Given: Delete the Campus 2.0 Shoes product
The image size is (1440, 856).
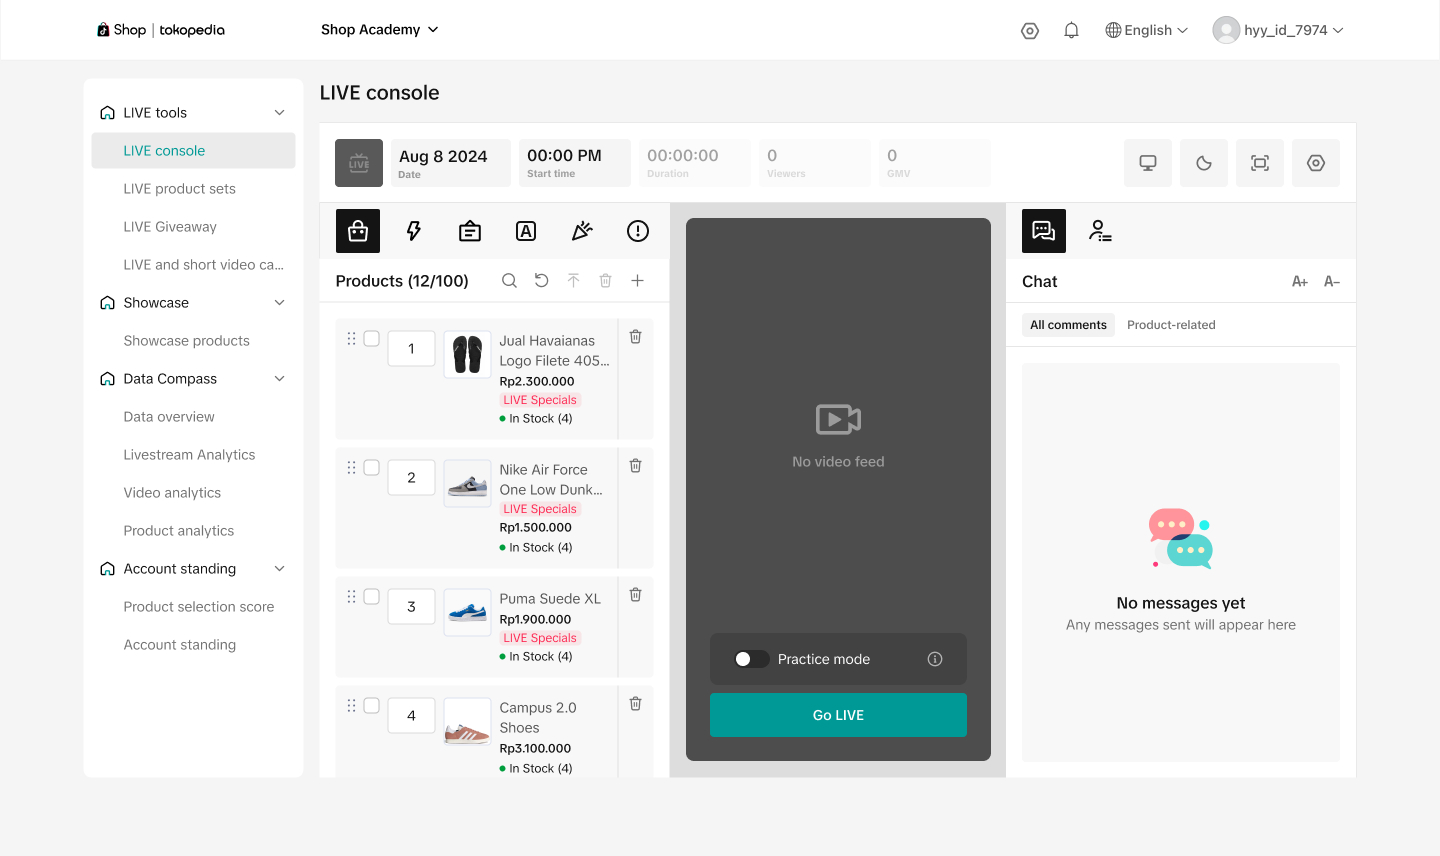Looking at the screenshot, I should (x=635, y=704).
